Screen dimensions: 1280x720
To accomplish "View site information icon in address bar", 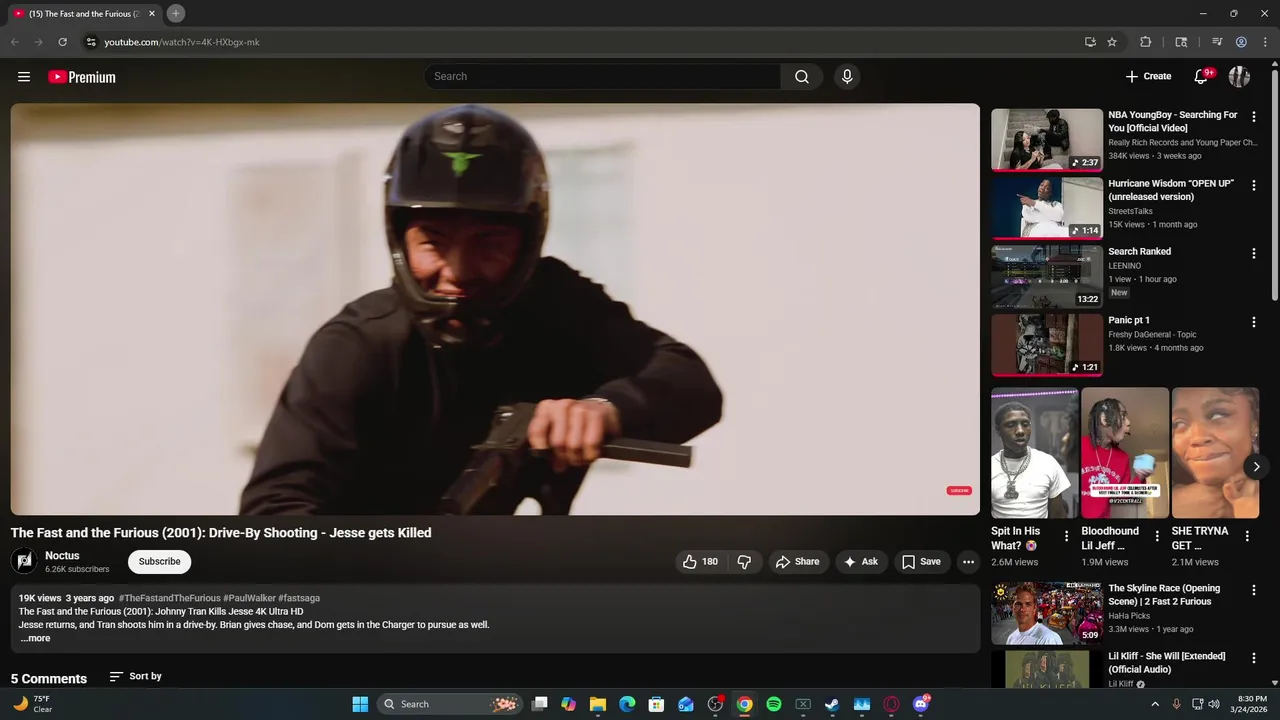I will click(91, 42).
